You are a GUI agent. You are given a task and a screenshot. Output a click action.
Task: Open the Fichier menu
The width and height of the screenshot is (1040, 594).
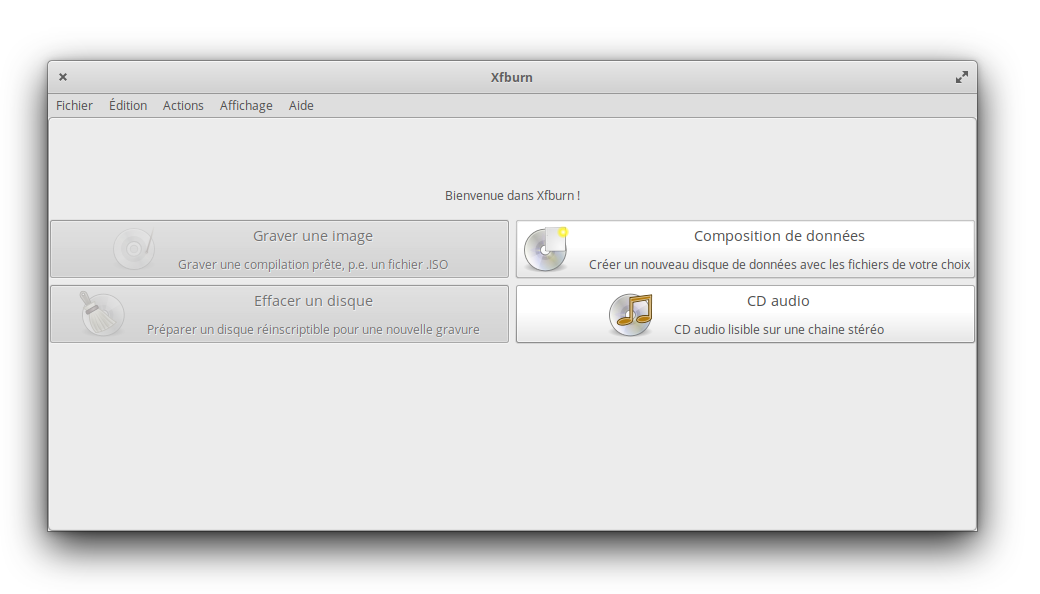74,105
